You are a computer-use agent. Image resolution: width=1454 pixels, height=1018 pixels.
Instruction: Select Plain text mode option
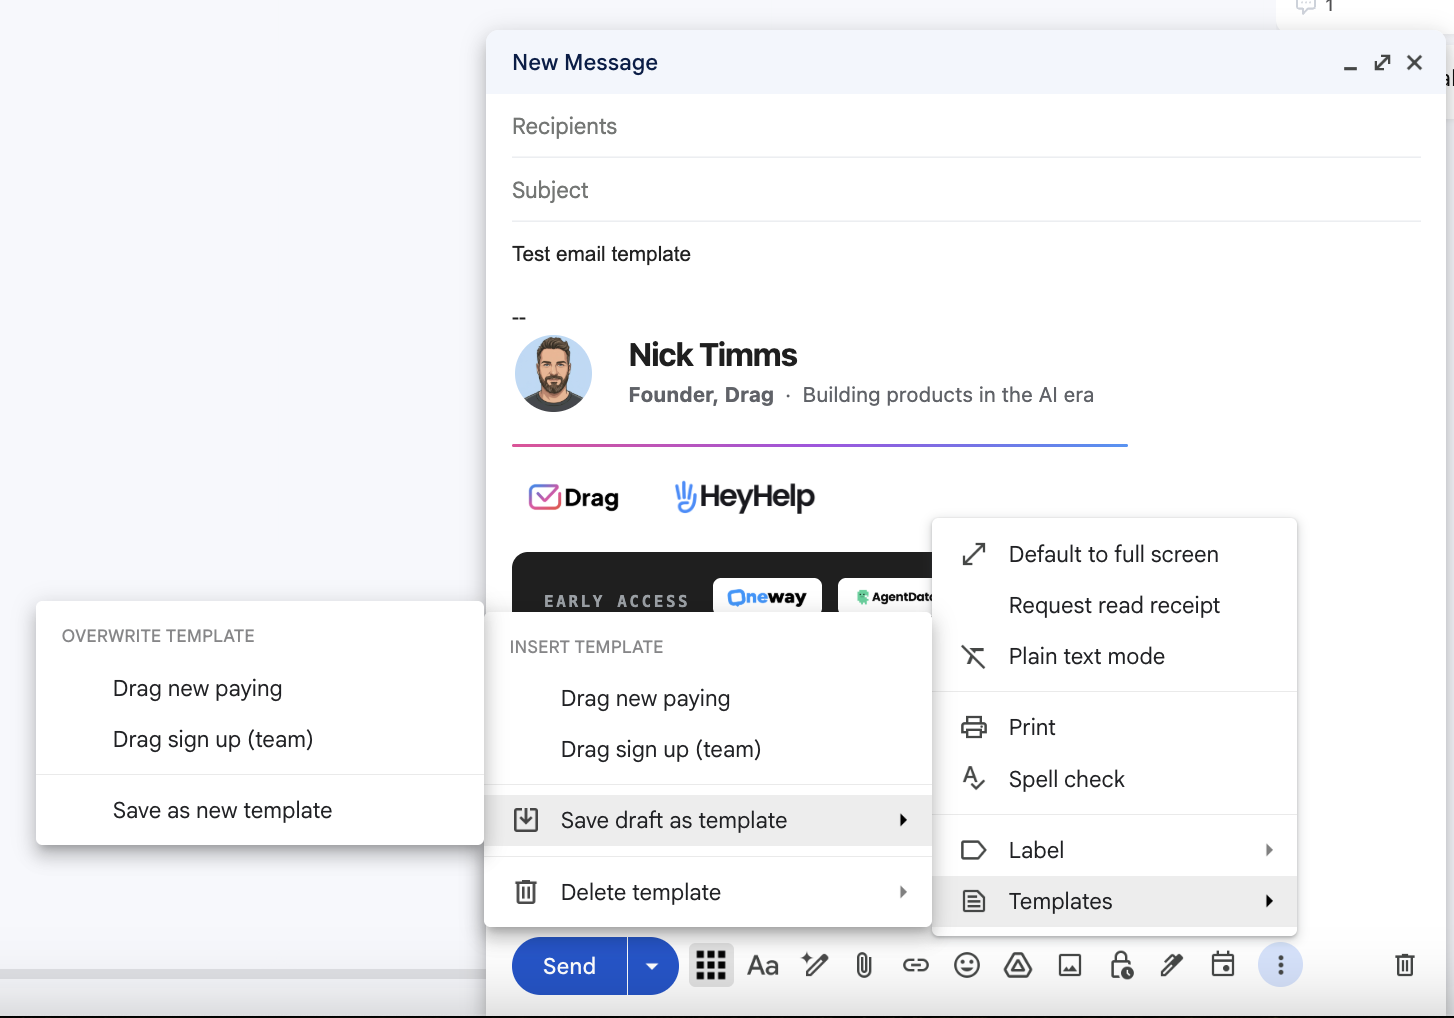point(1114,656)
